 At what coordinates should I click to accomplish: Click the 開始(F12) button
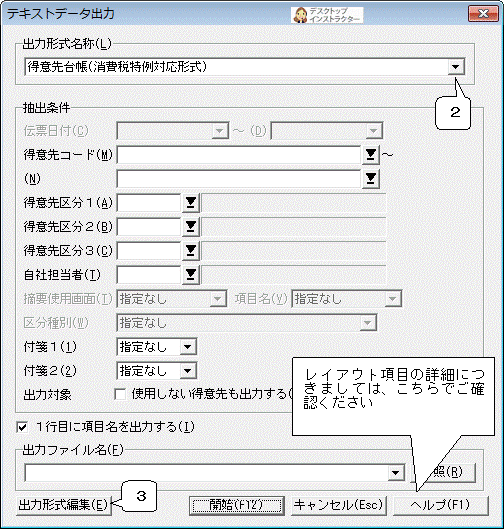[x=236, y=505]
